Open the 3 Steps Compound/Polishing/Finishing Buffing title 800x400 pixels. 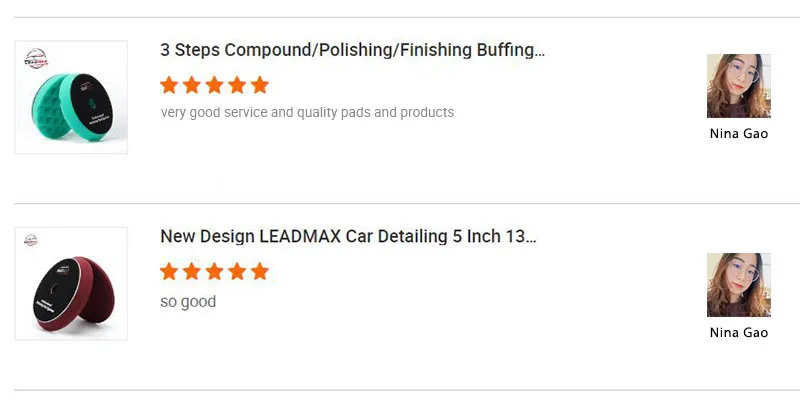pos(352,50)
